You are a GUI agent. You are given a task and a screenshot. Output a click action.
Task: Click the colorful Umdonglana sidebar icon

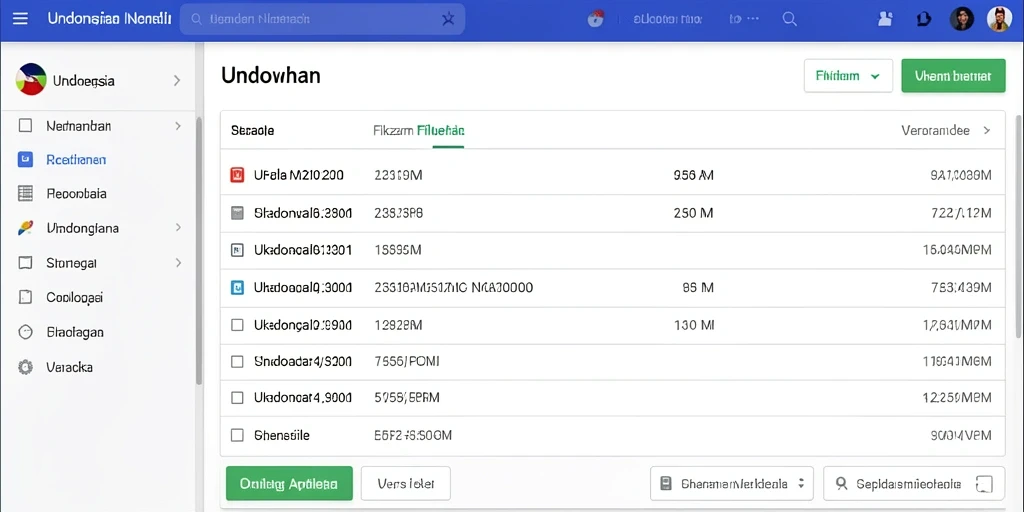point(25,228)
